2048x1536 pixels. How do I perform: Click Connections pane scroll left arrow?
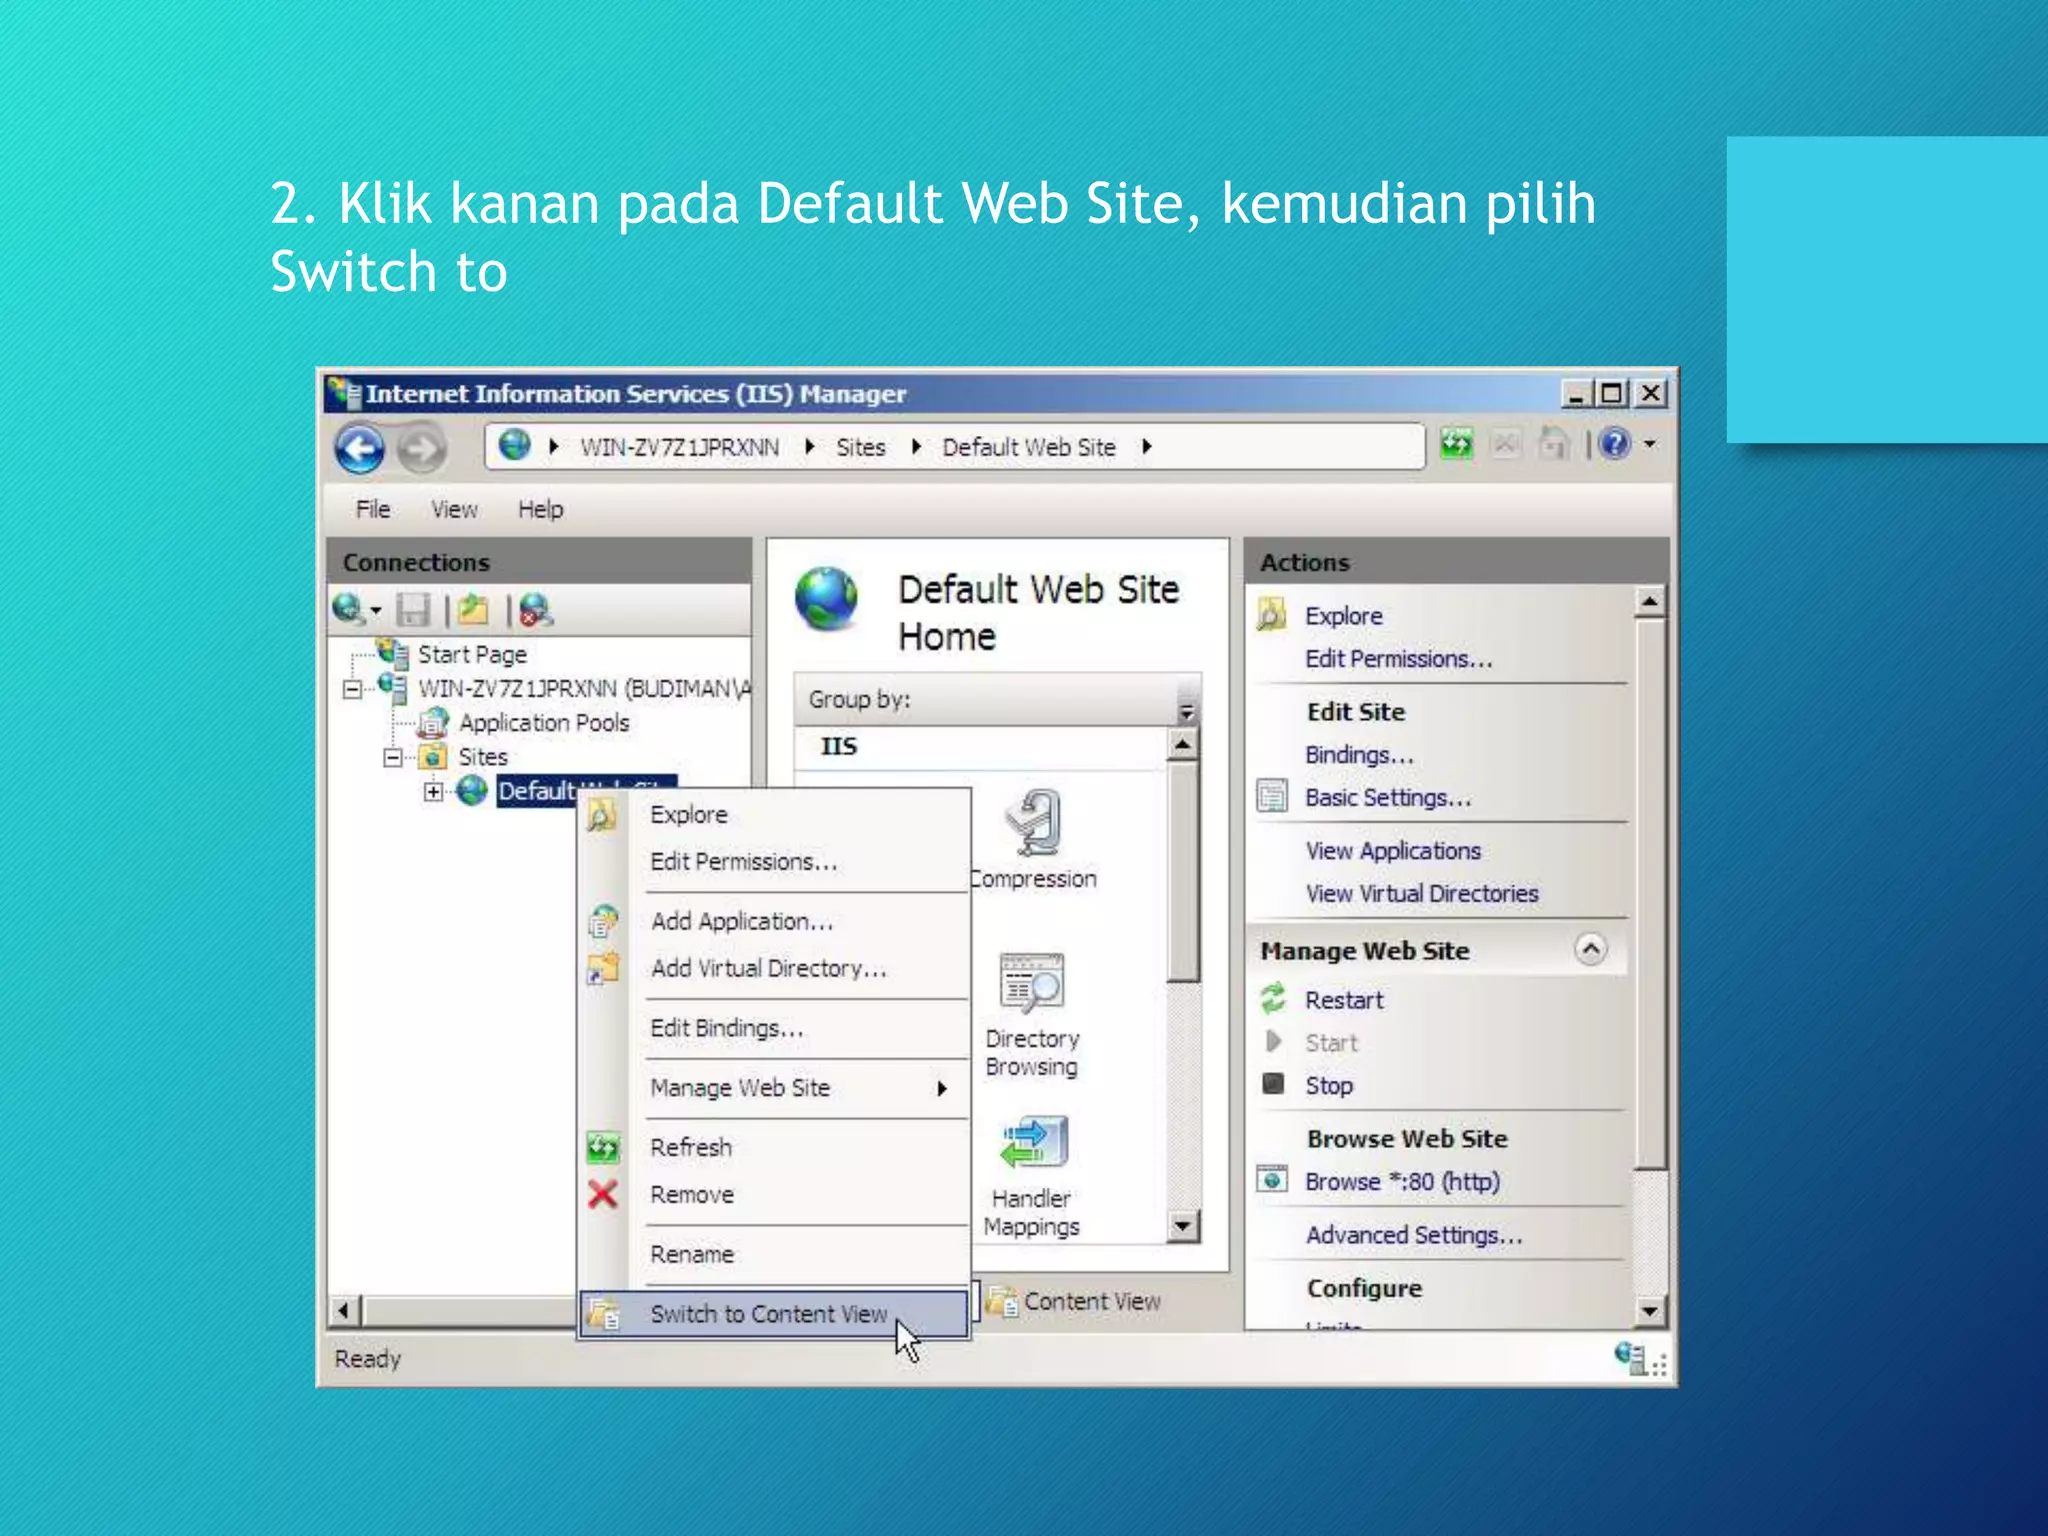(x=344, y=1310)
